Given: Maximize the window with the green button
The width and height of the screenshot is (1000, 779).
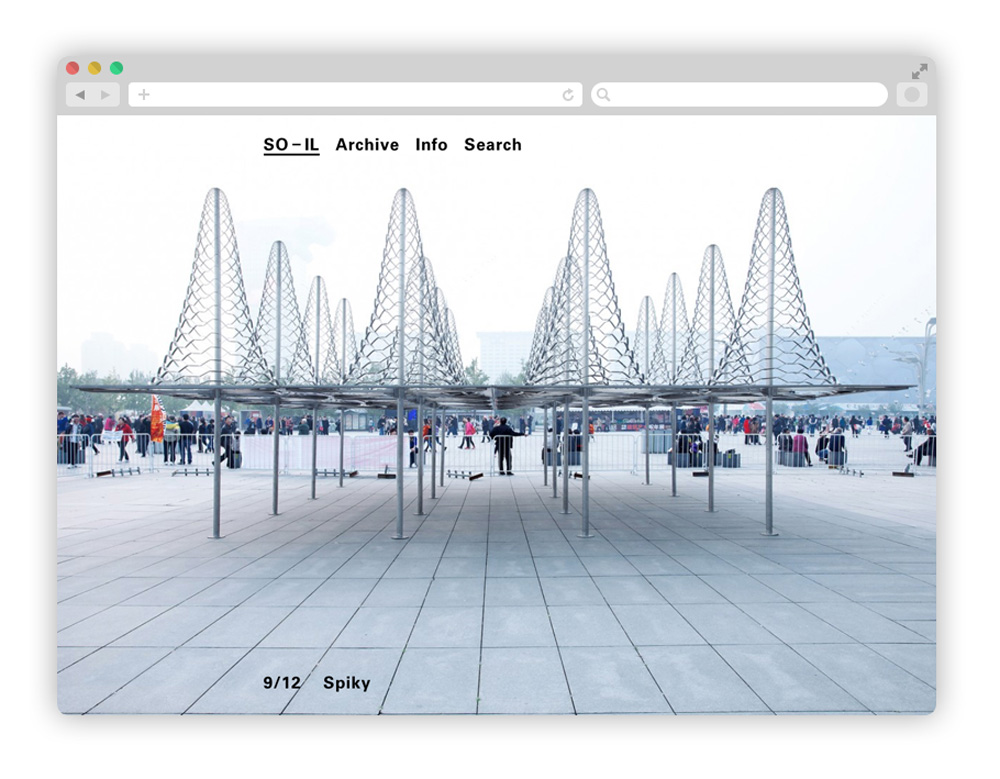Looking at the screenshot, I should click(x=116, y=68).
